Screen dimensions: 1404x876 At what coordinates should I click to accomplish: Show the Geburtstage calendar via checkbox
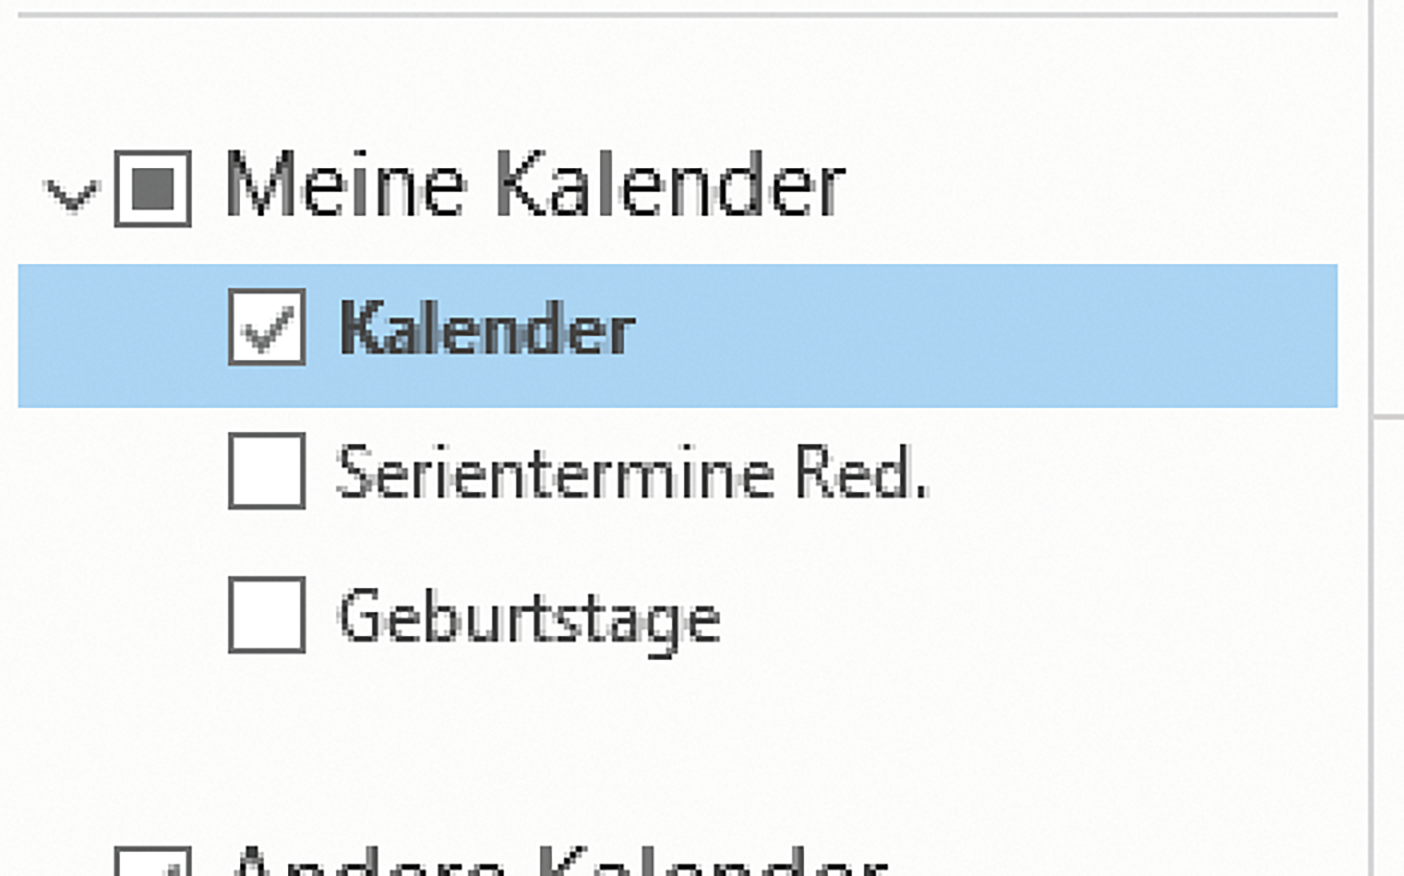pyautogui.click(x=267, y=615)
